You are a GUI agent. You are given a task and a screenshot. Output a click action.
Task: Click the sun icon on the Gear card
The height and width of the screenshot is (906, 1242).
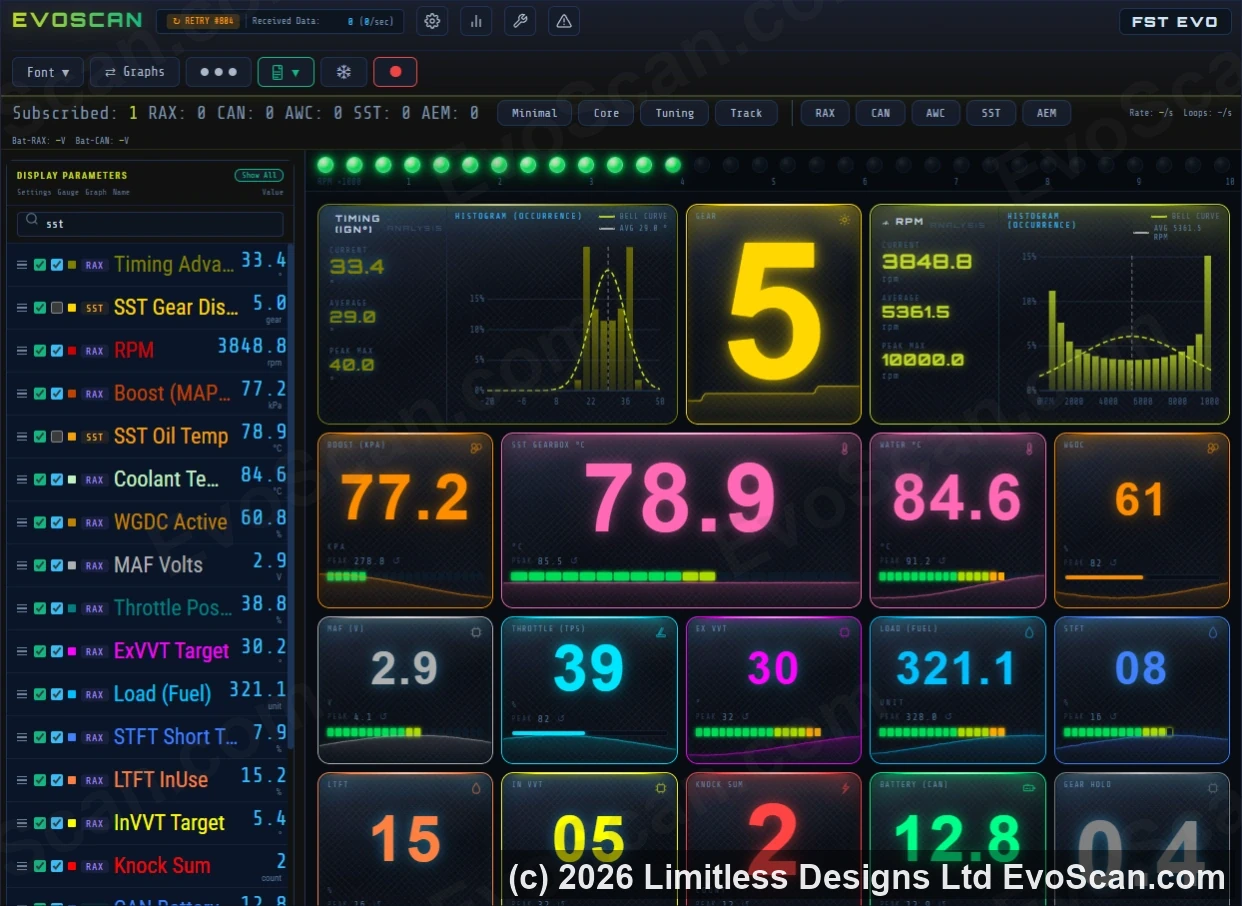click(845, 219)
